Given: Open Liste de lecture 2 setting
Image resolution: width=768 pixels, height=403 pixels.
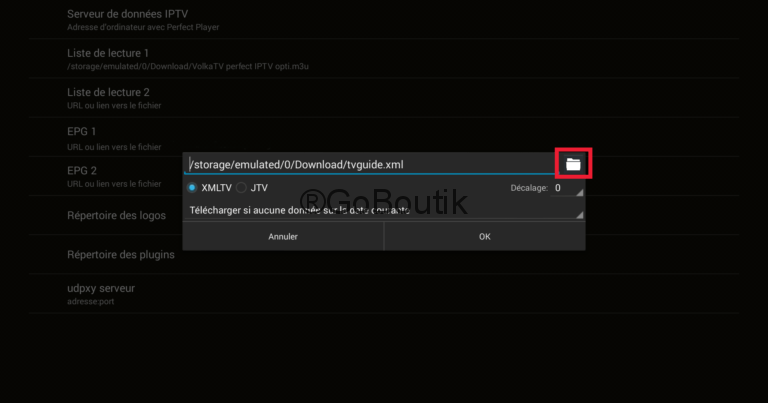Looking at the screenshot, I should 384,98.
